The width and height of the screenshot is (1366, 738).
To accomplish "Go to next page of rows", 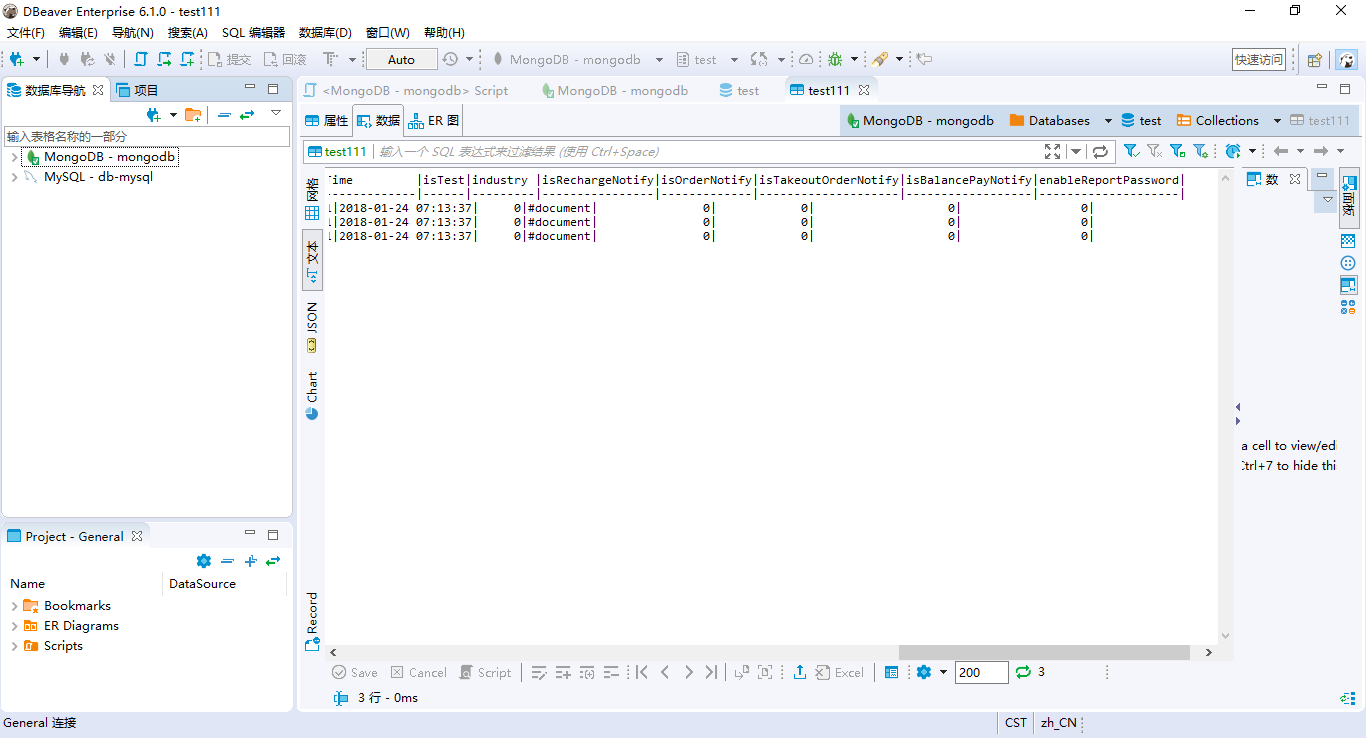I will [689, 673].
